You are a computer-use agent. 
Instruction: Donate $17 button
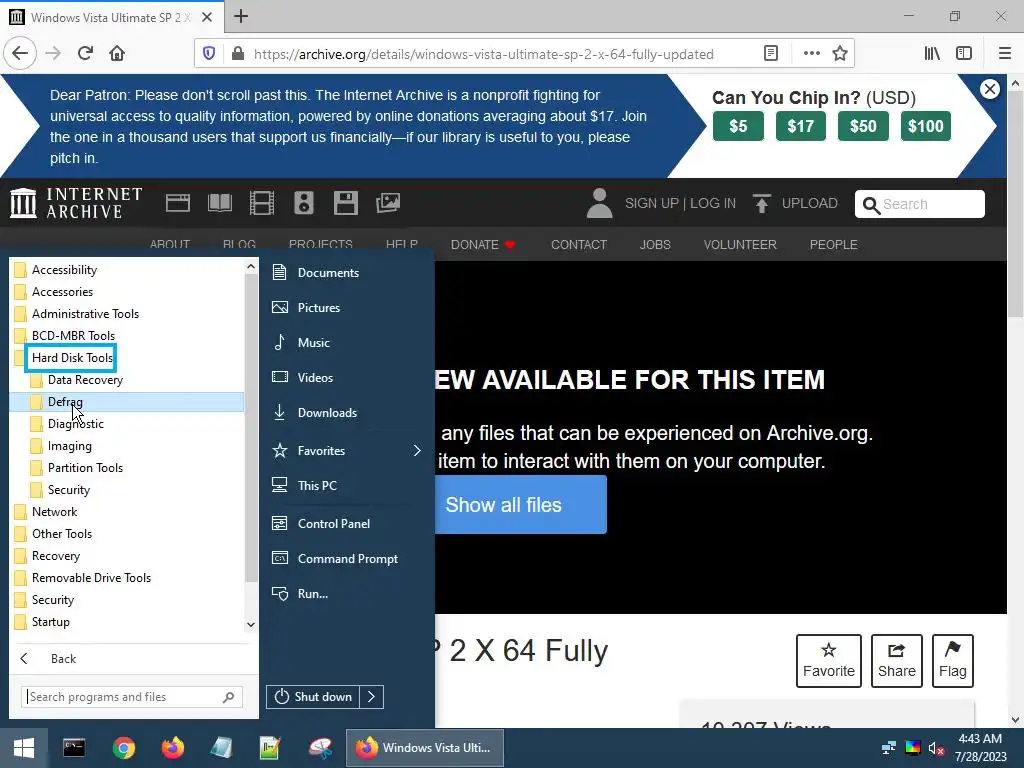801,126
